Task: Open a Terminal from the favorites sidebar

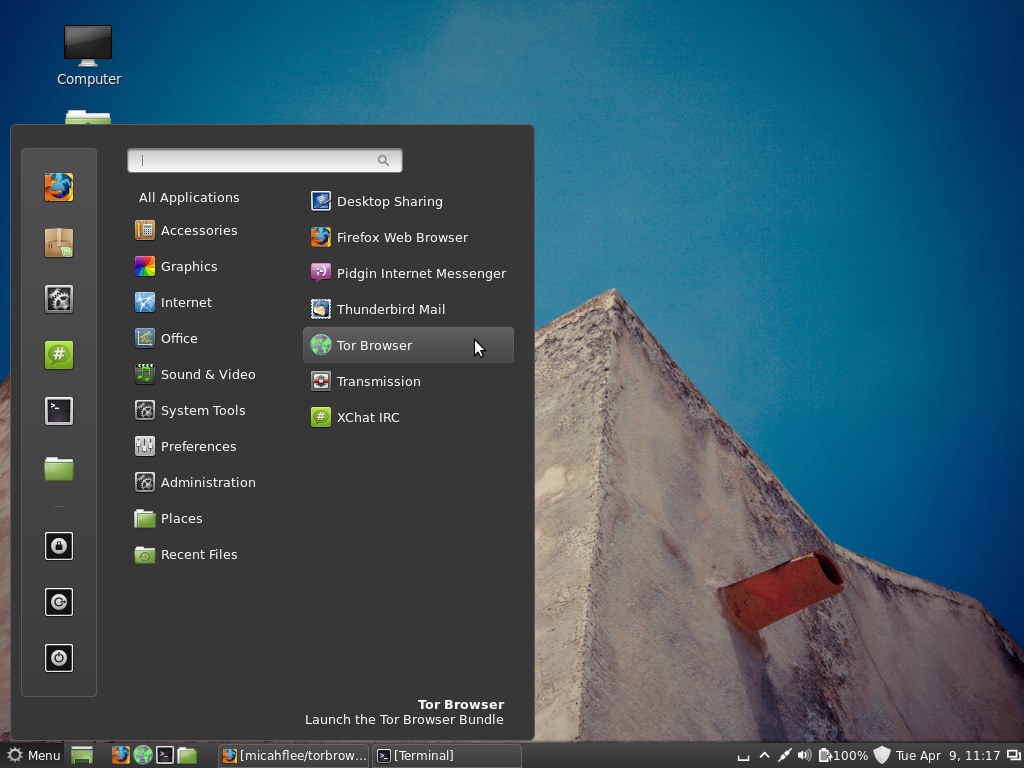Action: click(58, 410)
